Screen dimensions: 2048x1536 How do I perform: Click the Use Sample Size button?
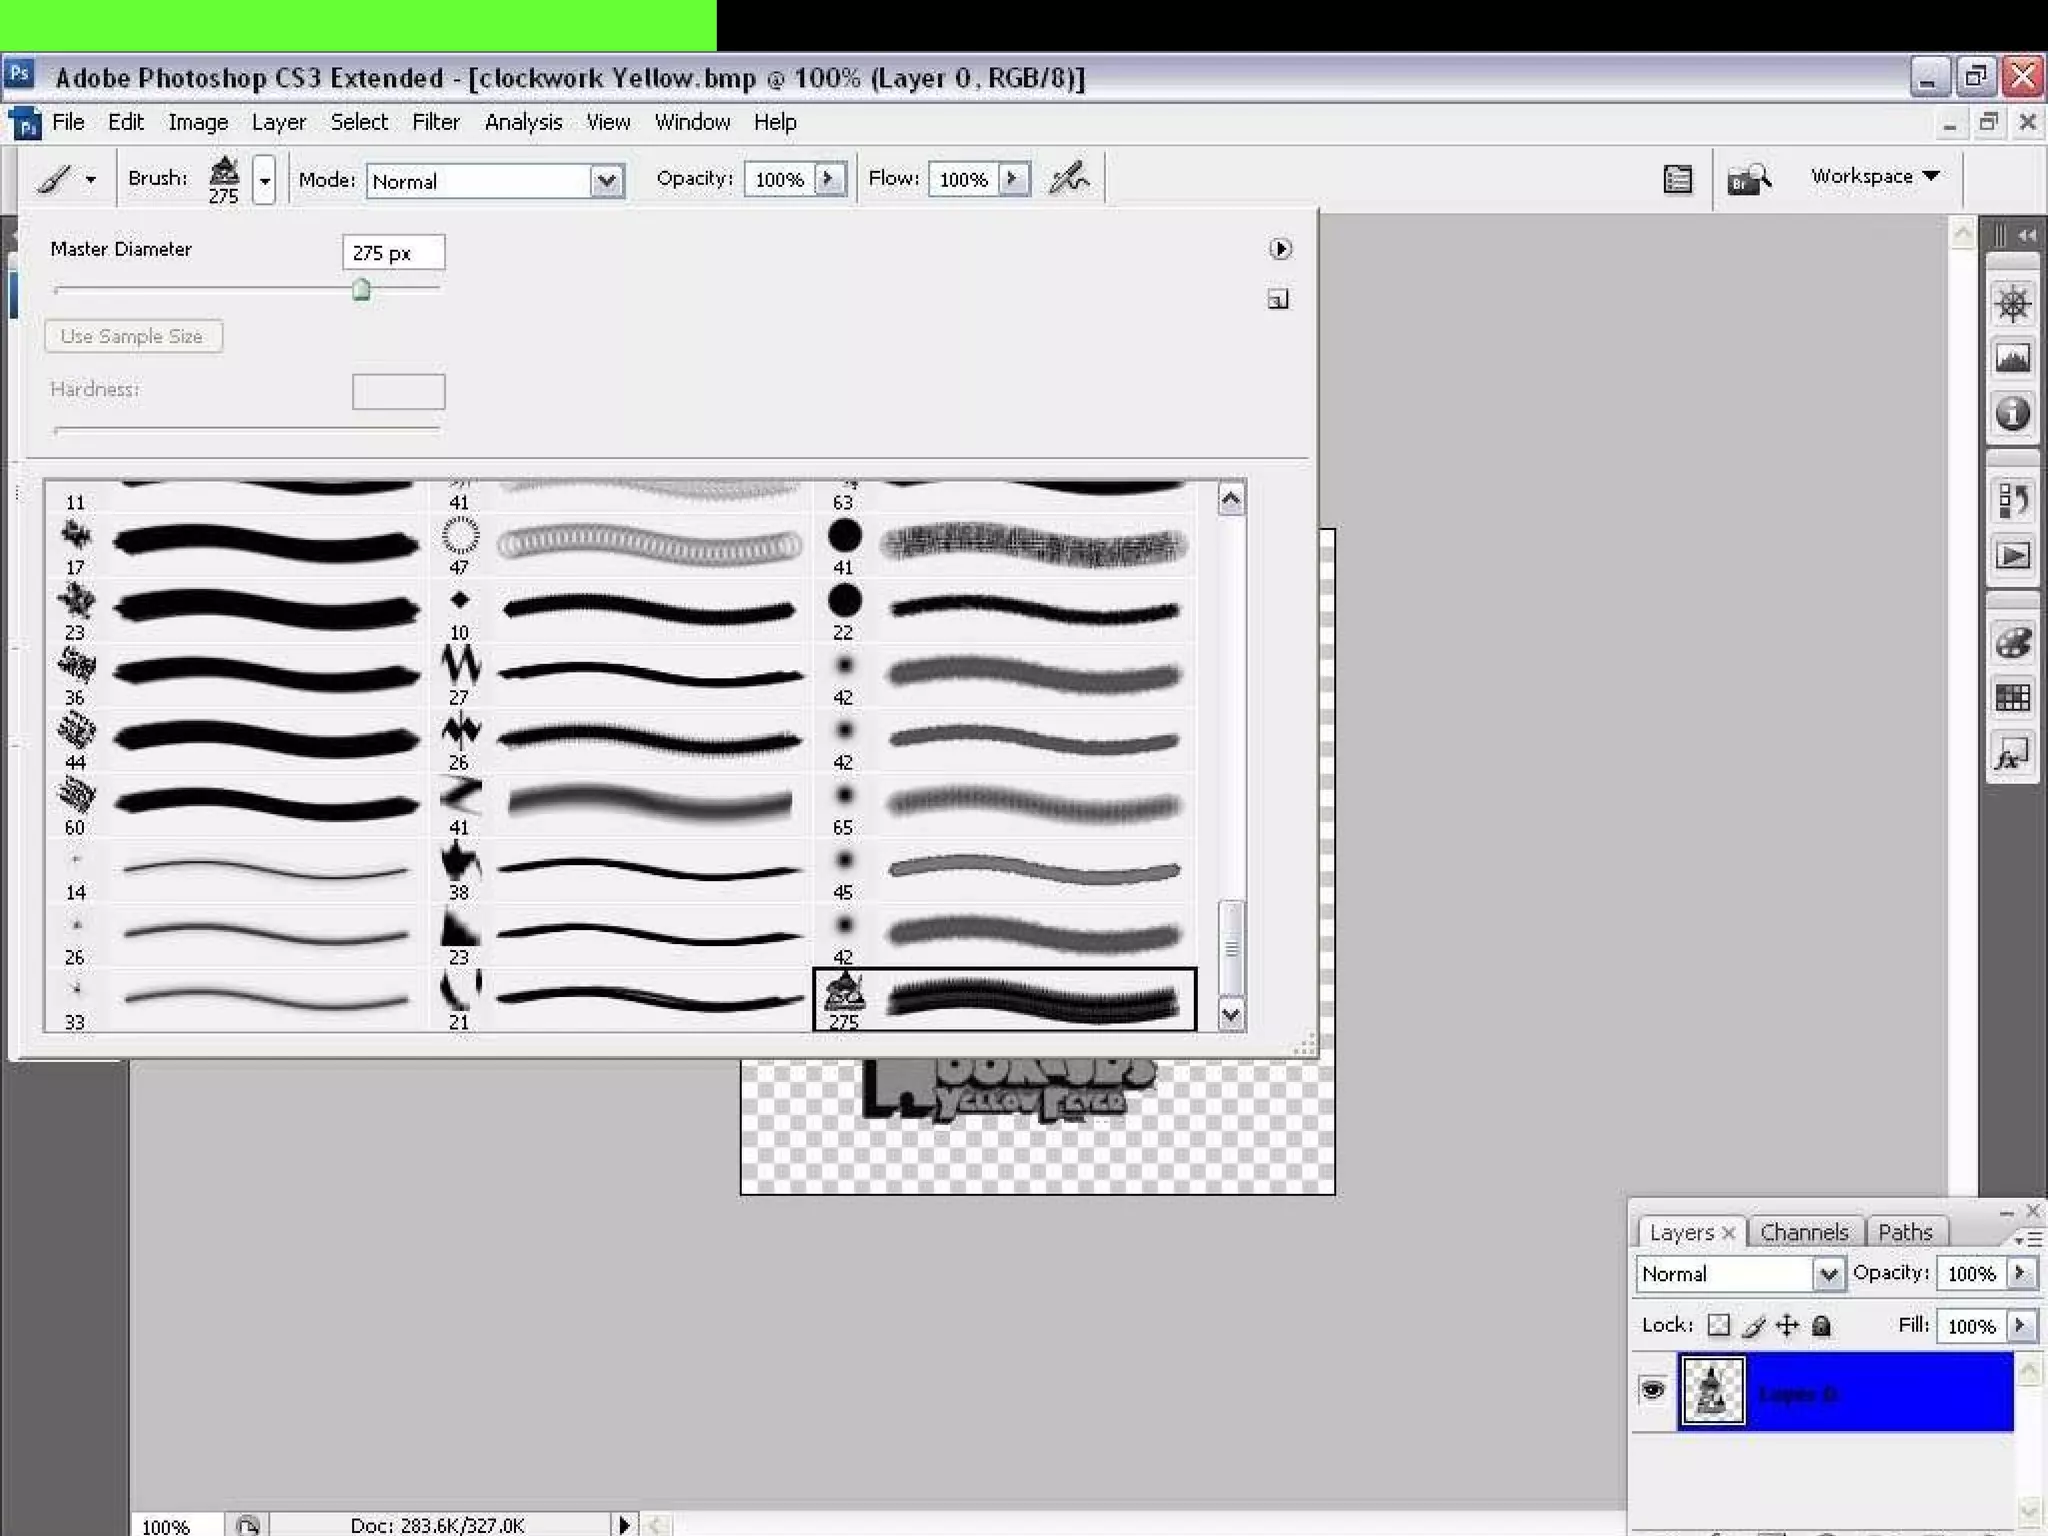click(x=133, y=336)
